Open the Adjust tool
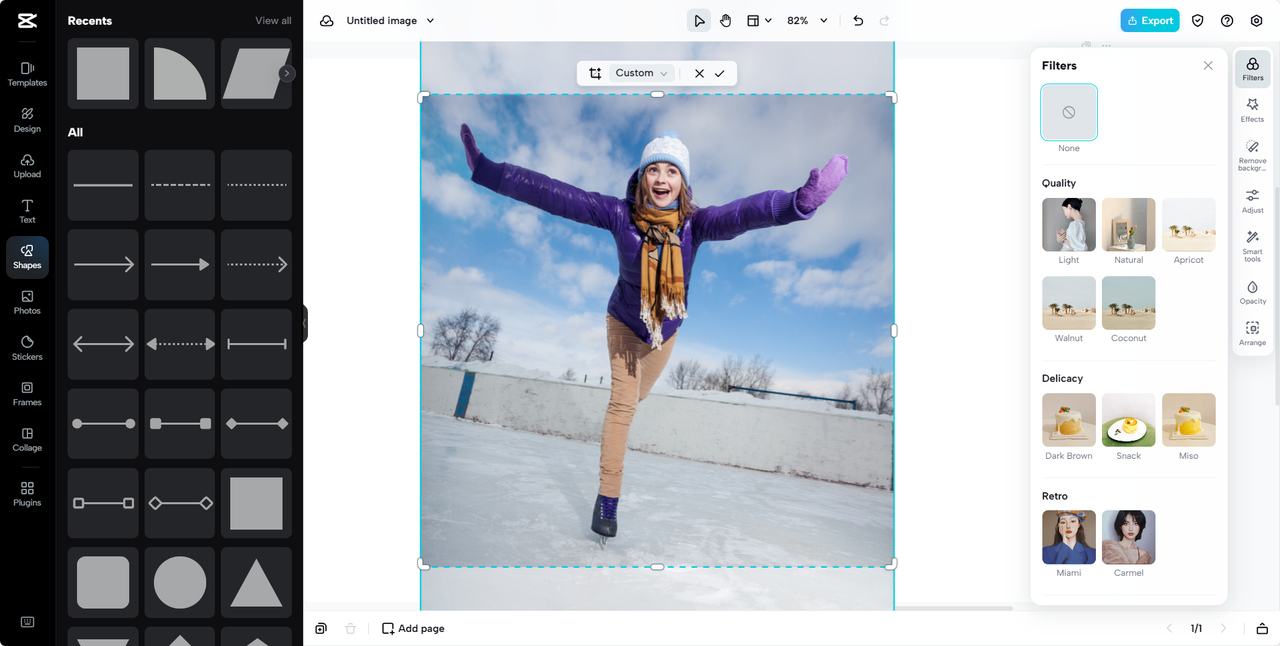 pyautogui.click(x=1252, y=201)
